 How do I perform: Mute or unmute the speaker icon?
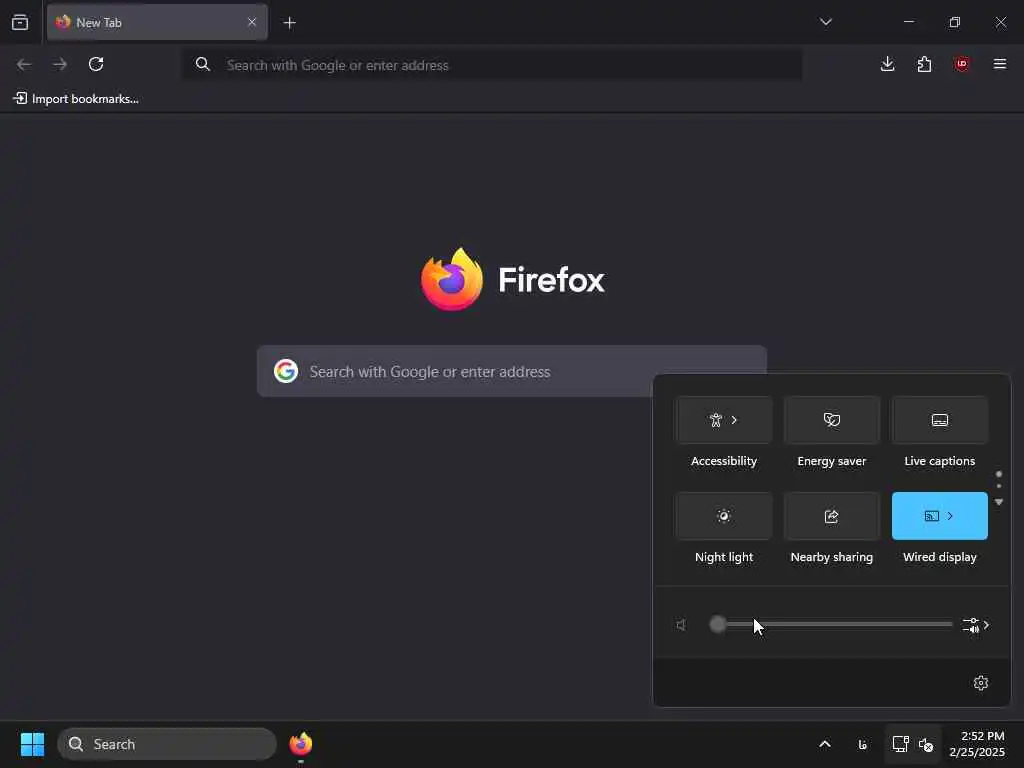[681, 625]
